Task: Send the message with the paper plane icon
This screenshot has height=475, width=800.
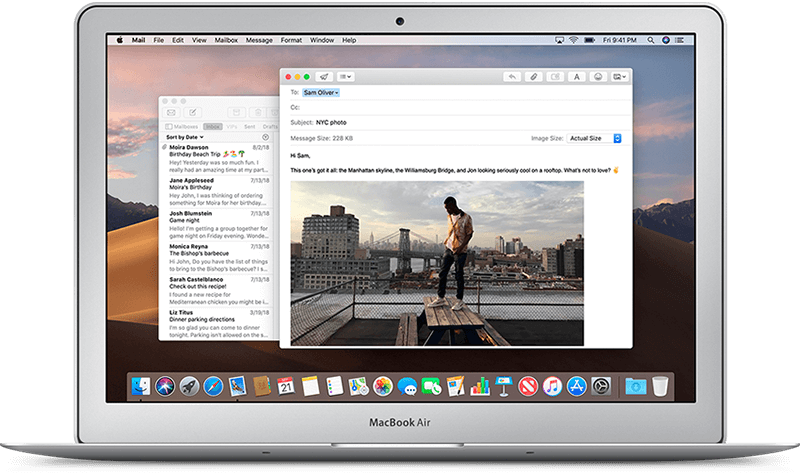Action: point(326,76)
